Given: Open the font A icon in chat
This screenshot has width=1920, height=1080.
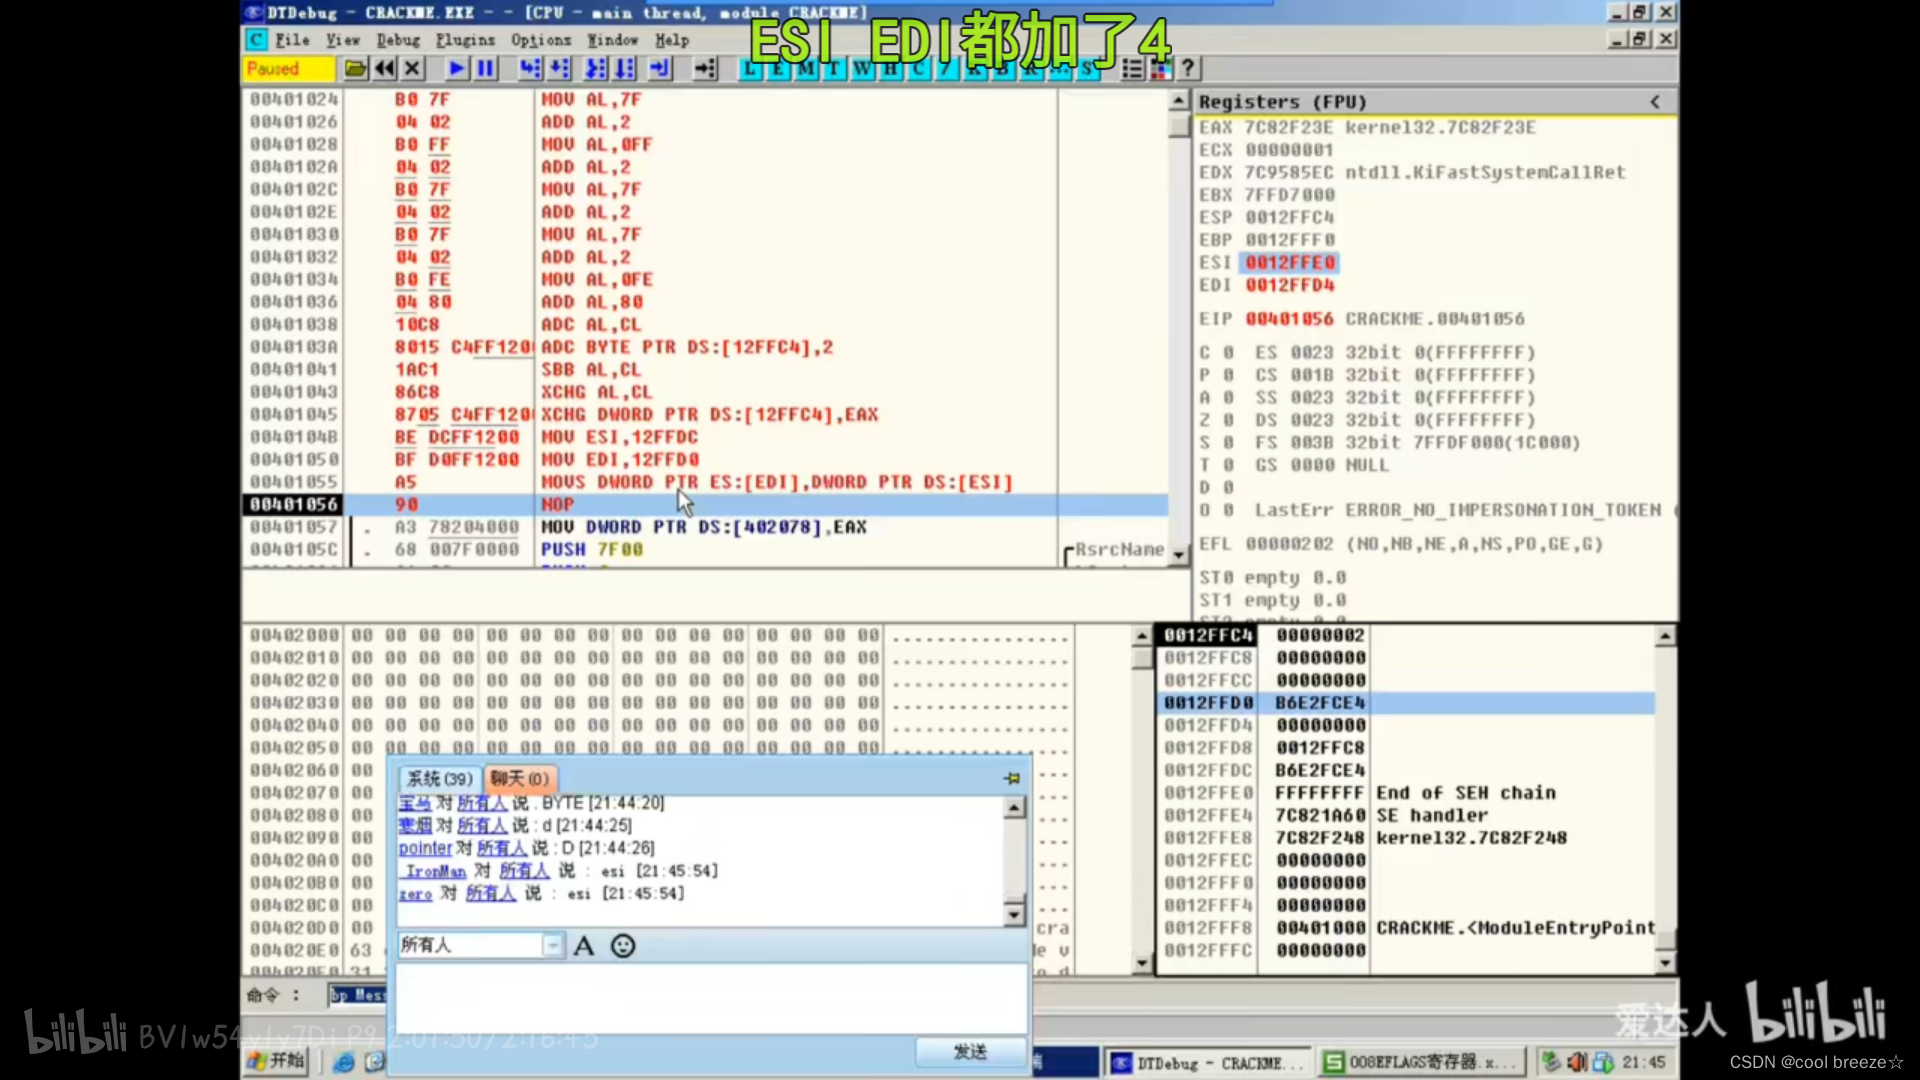Looking at the screenshot, I should 584,946.
